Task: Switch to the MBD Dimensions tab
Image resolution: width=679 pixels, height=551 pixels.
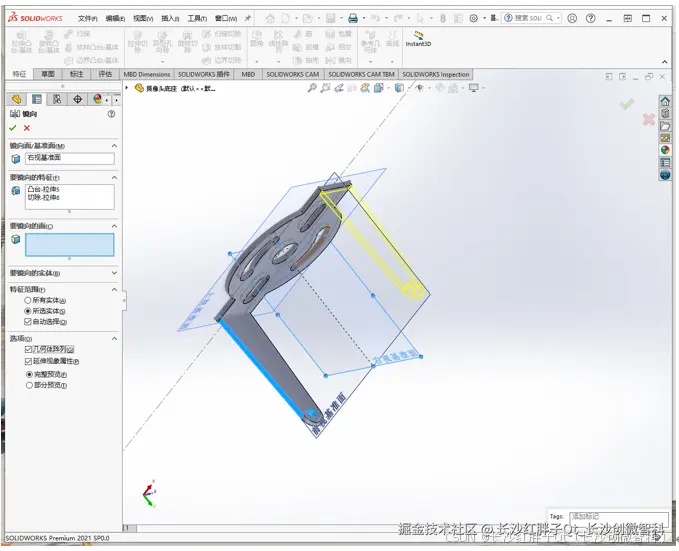Action: pyautogui.click(x=147, y=75)
